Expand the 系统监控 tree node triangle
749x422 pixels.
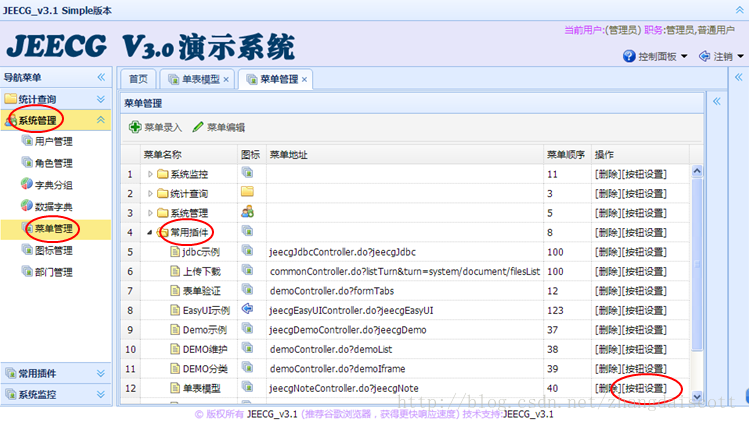(150, 174)
